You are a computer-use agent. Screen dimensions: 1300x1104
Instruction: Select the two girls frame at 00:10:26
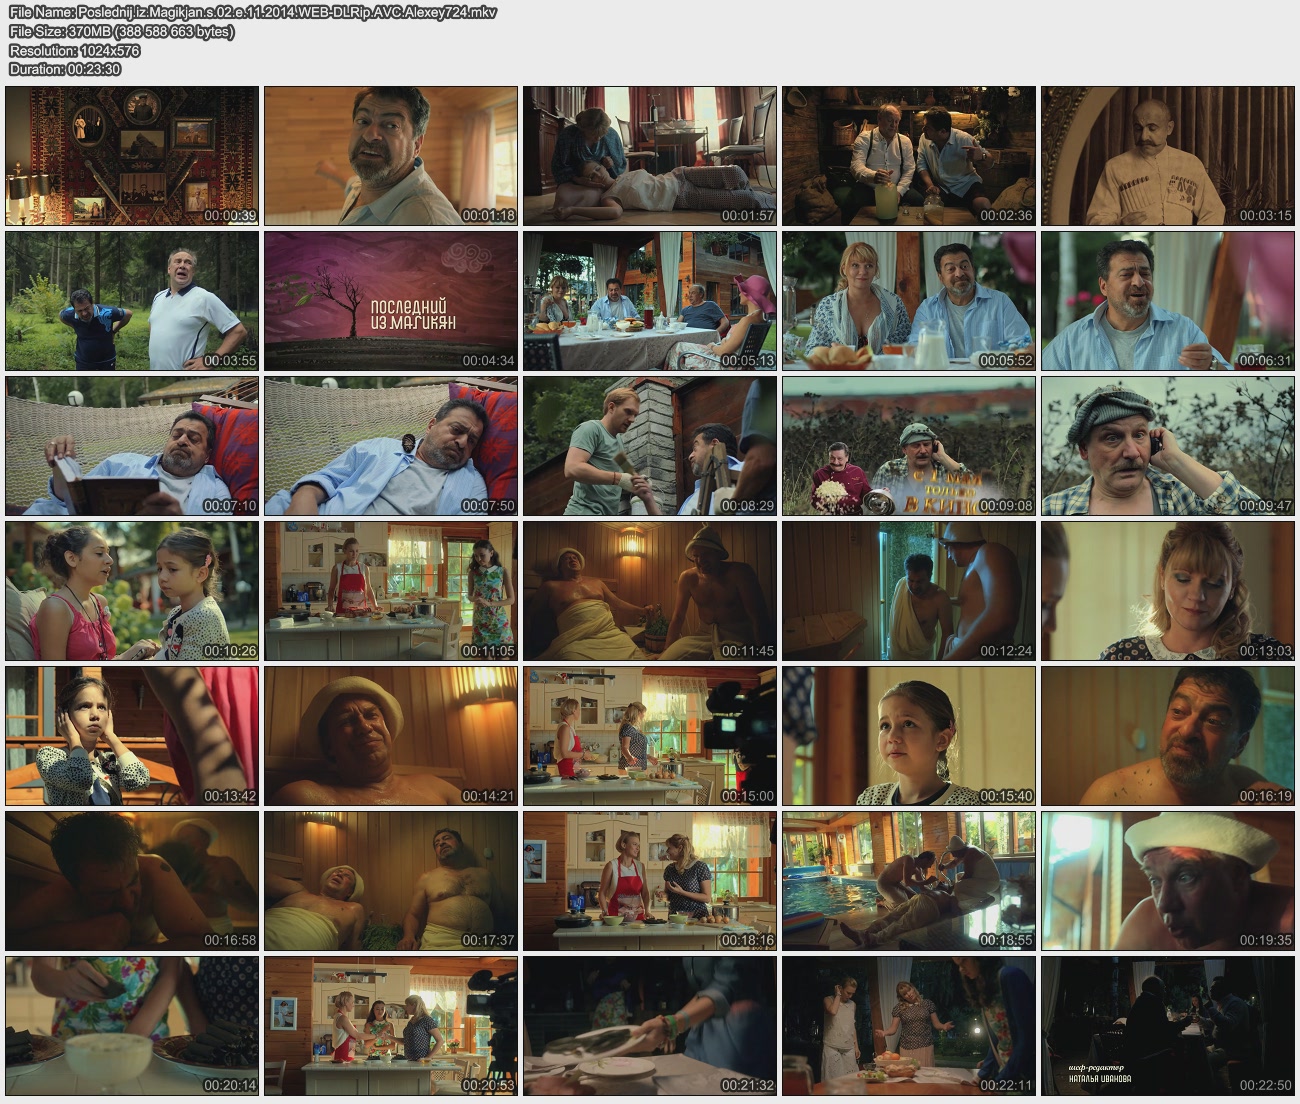click(x=132, y=591)
